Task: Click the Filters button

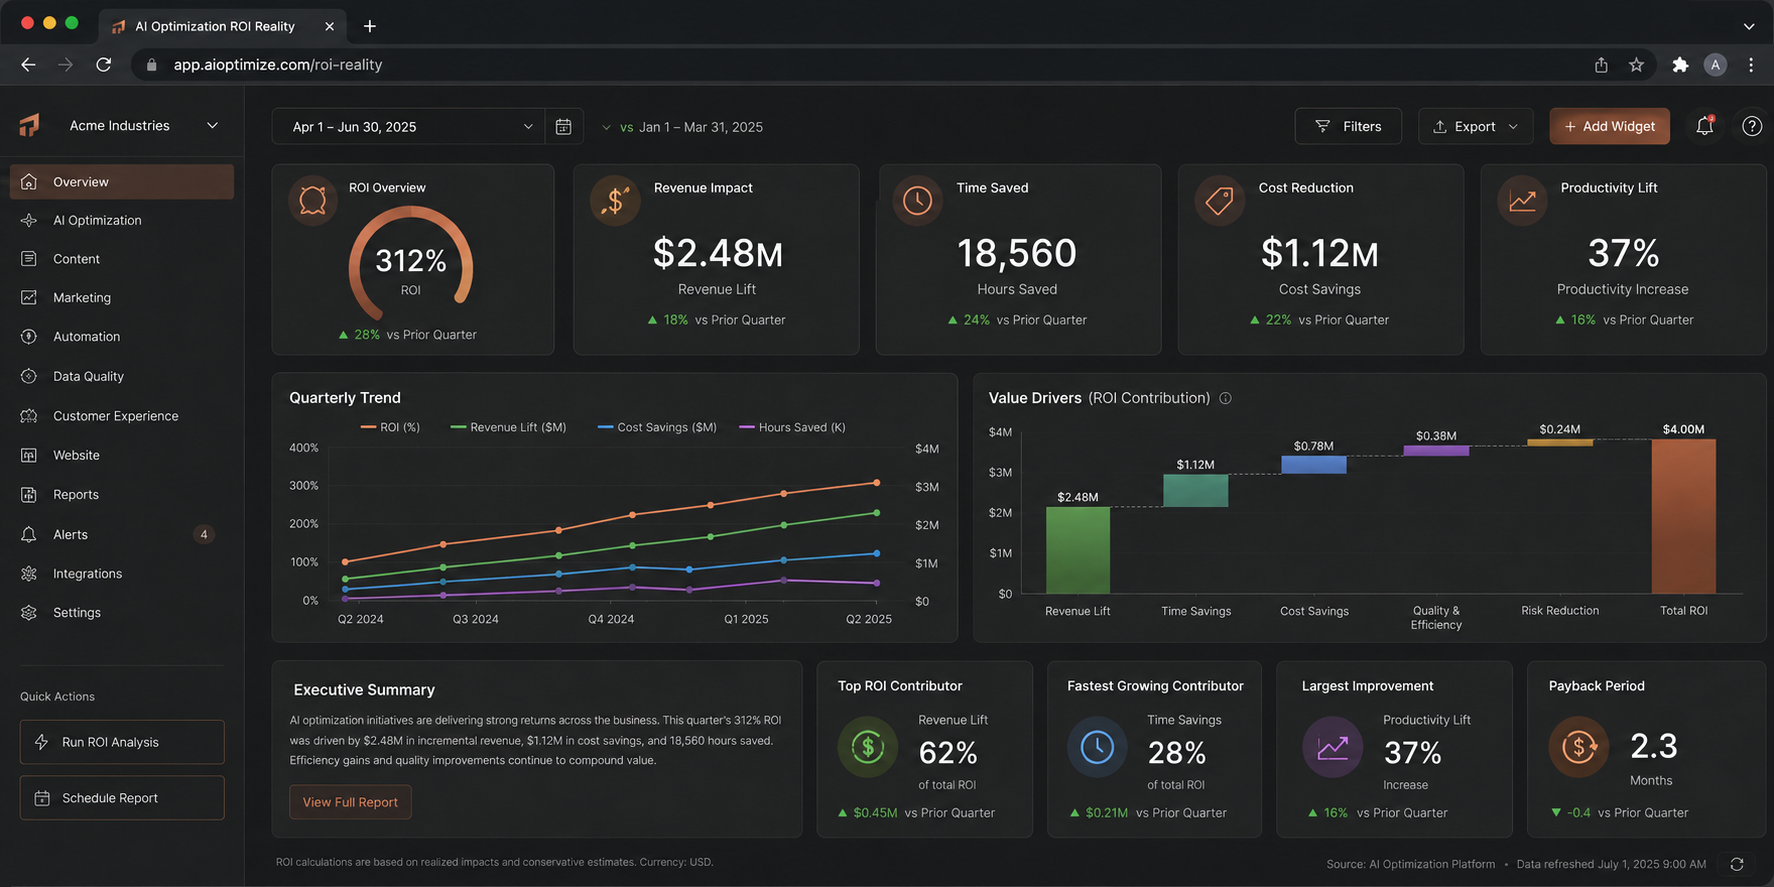Action: point(1348,126)
